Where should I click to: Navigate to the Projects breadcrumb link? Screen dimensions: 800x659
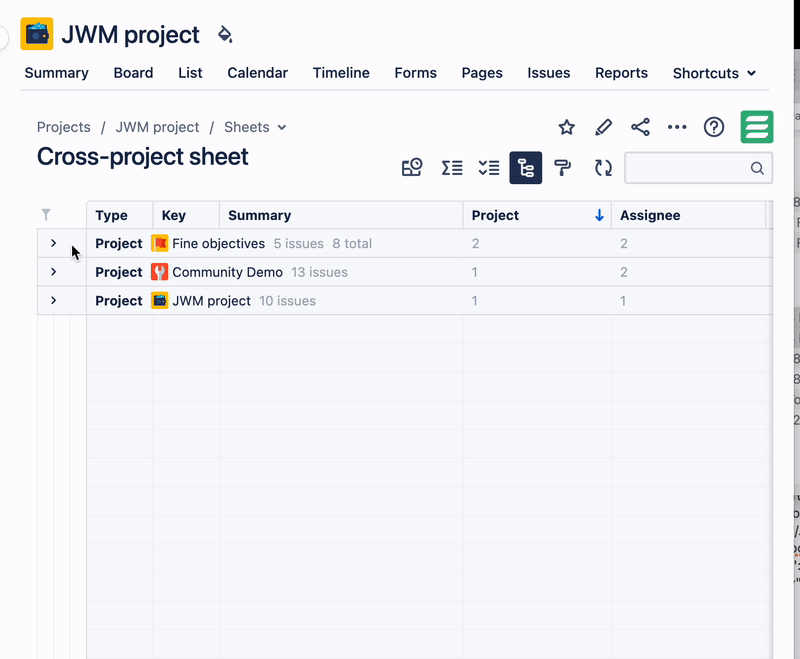click(x=64, y=127)
